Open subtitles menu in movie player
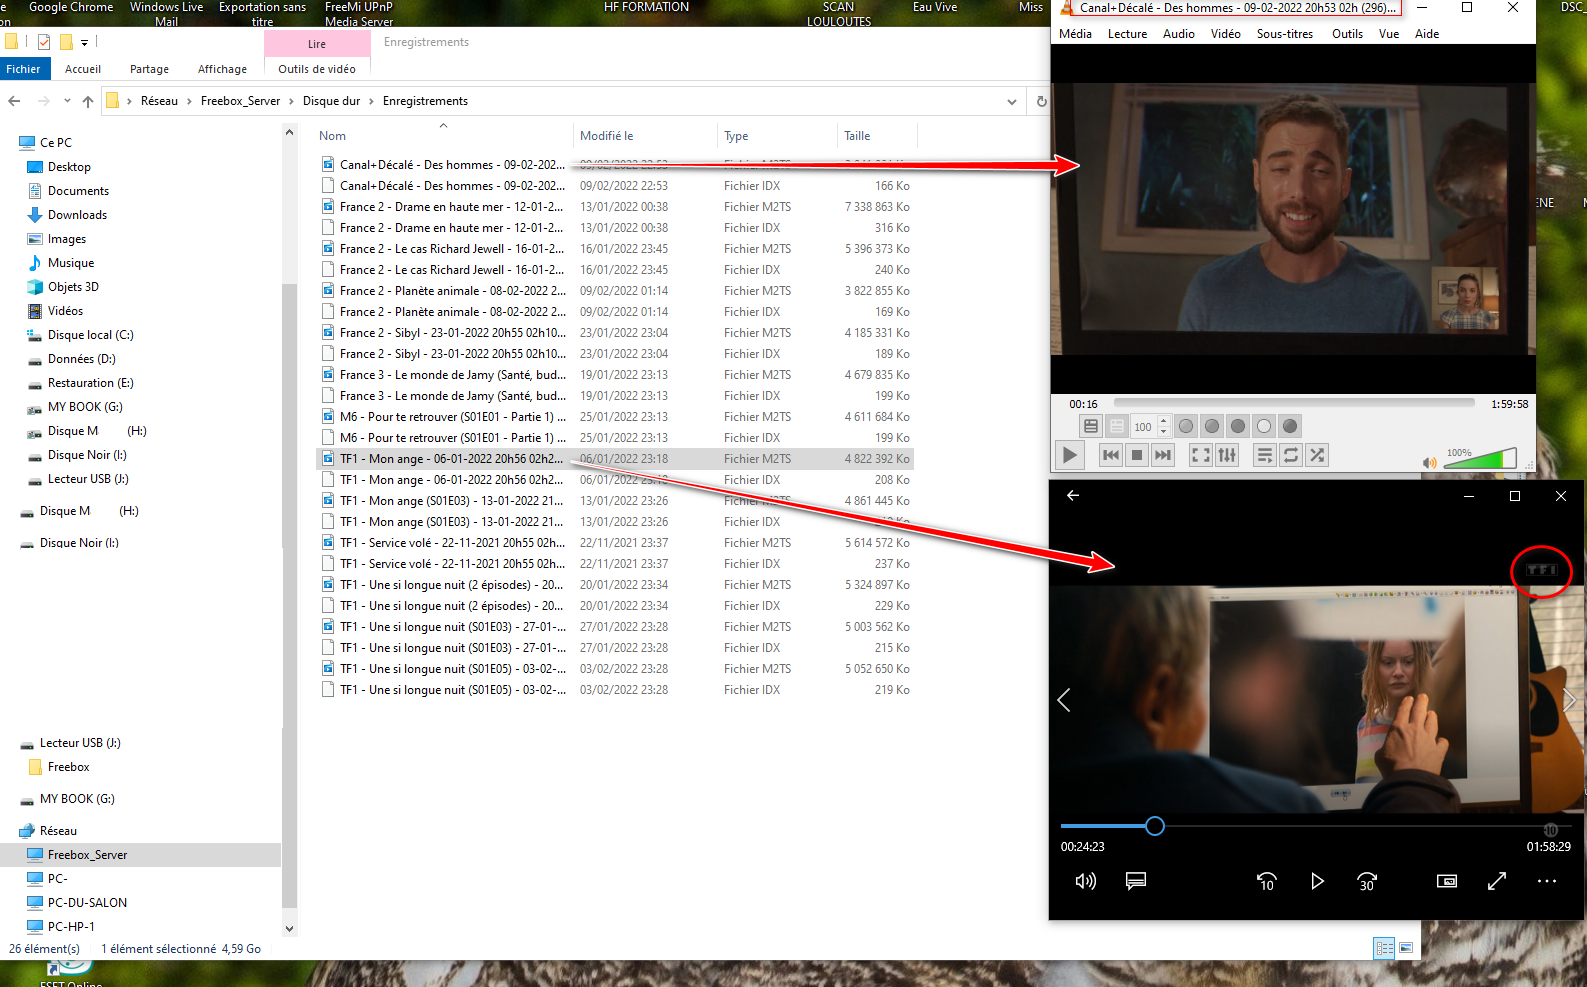Viewport: 1587px width, 987px height. point(1136,881)
